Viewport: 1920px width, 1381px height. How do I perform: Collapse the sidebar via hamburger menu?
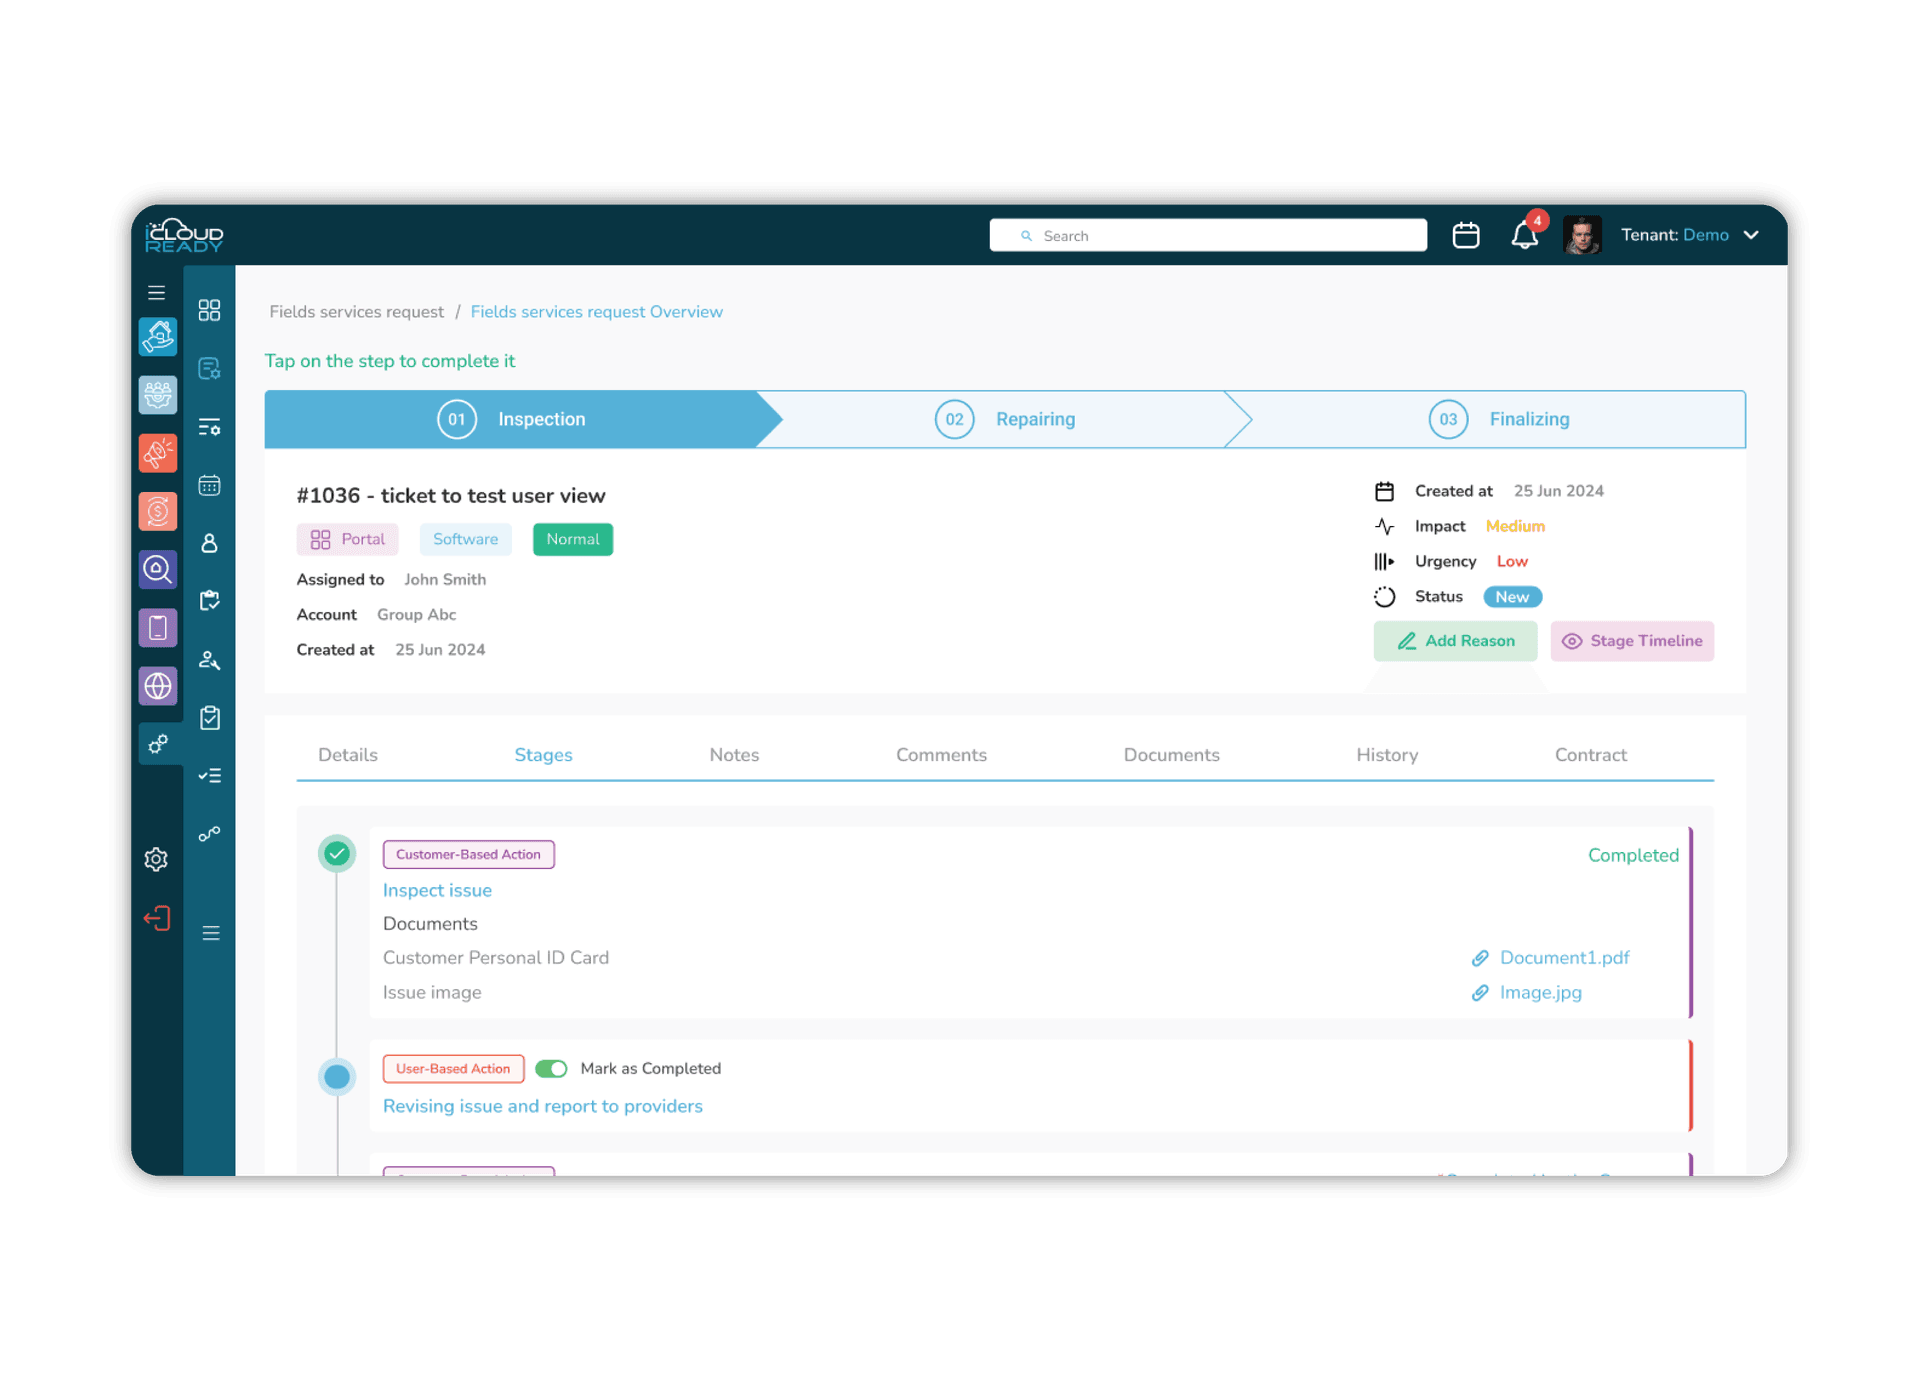(156, 291)
